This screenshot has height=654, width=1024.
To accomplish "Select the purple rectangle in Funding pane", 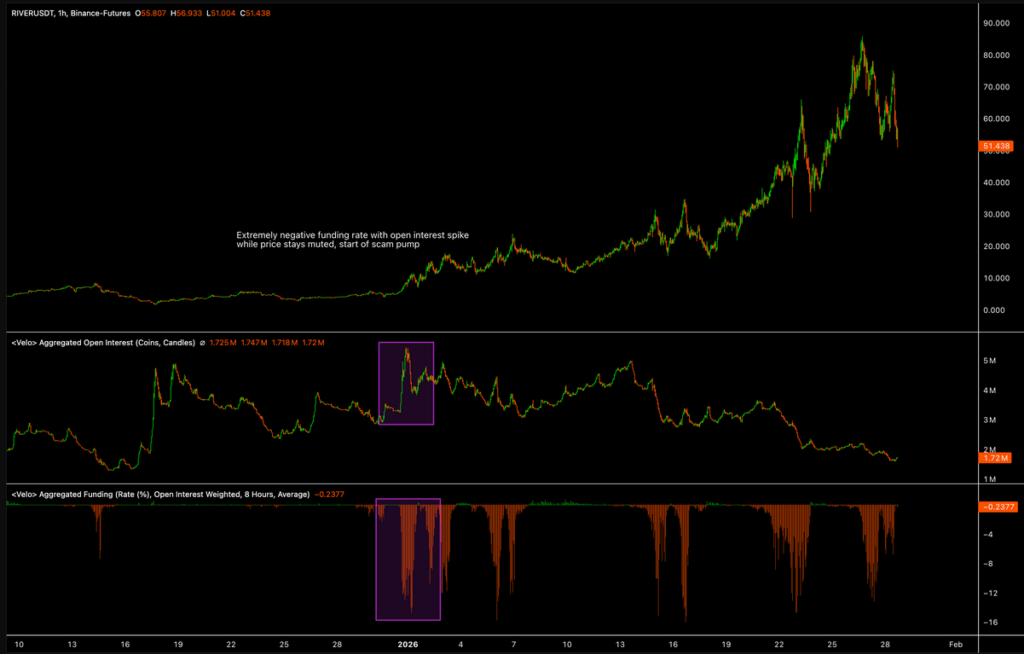I will (x=376, y=558).
